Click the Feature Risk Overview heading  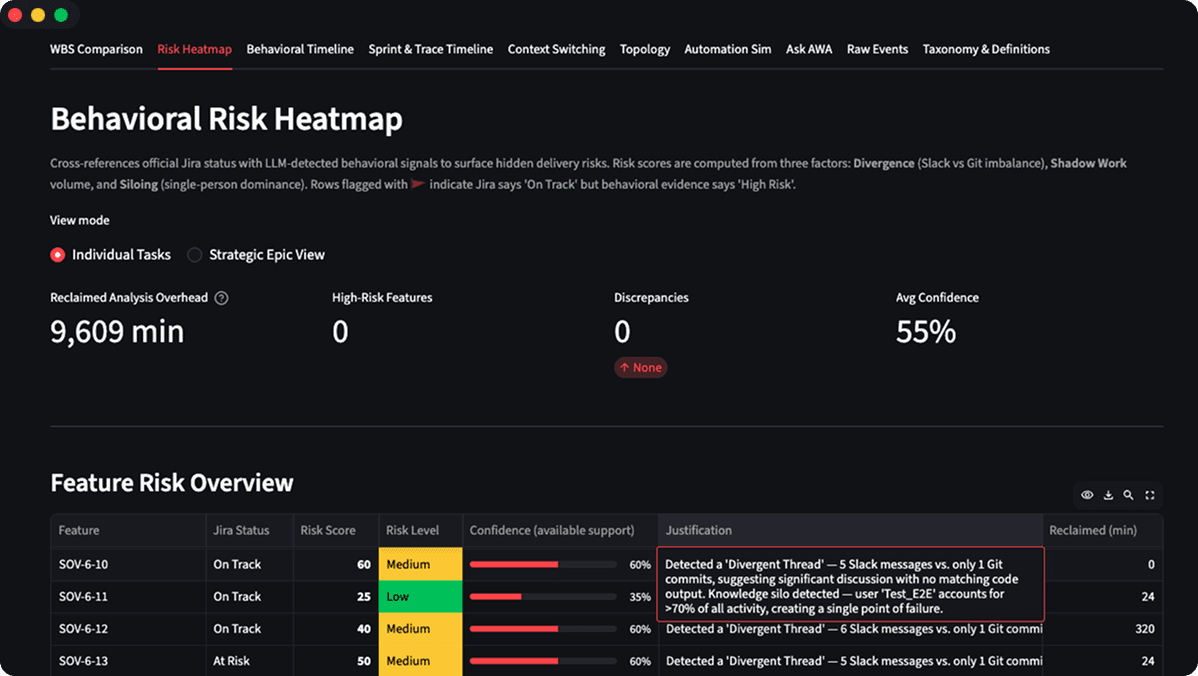[x=172, y=483]
